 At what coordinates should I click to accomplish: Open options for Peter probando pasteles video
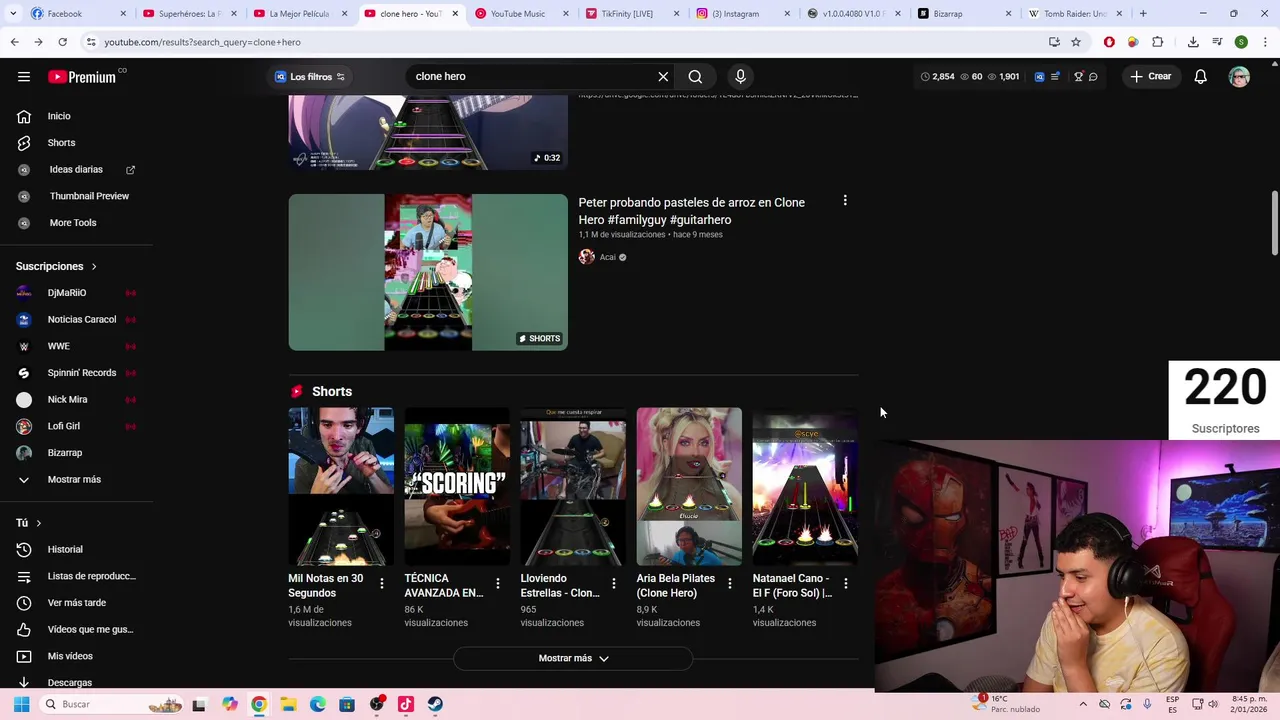[x=845, y=201]
